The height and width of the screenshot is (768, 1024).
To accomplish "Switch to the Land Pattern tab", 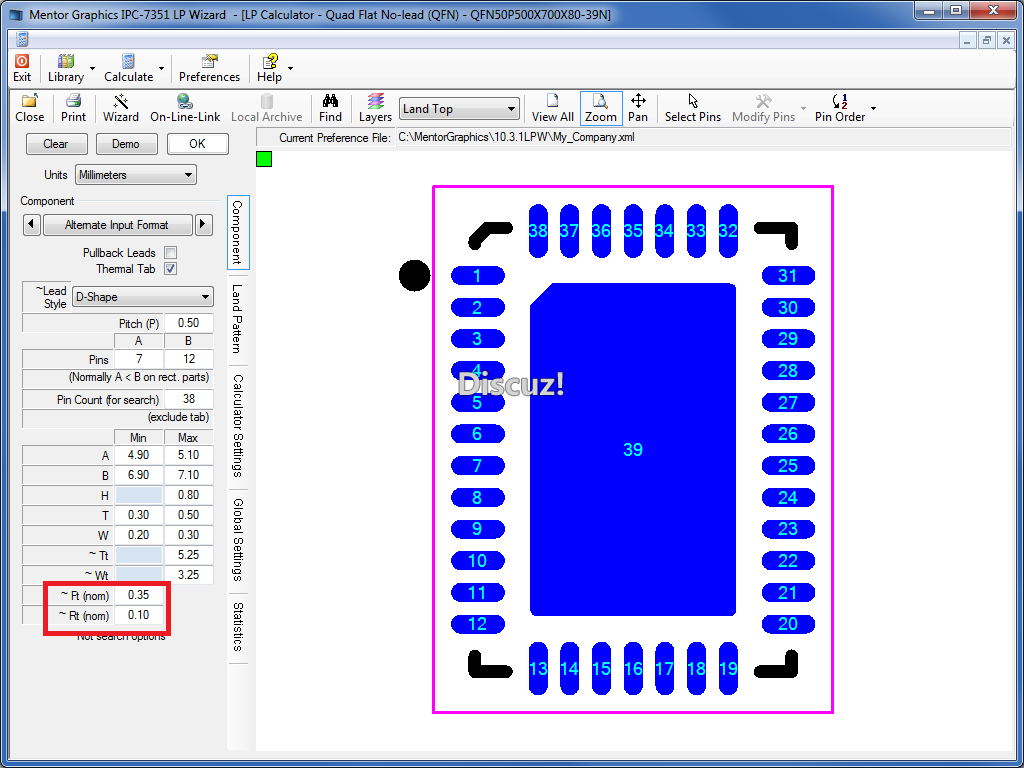I will [x=238, y=319].
